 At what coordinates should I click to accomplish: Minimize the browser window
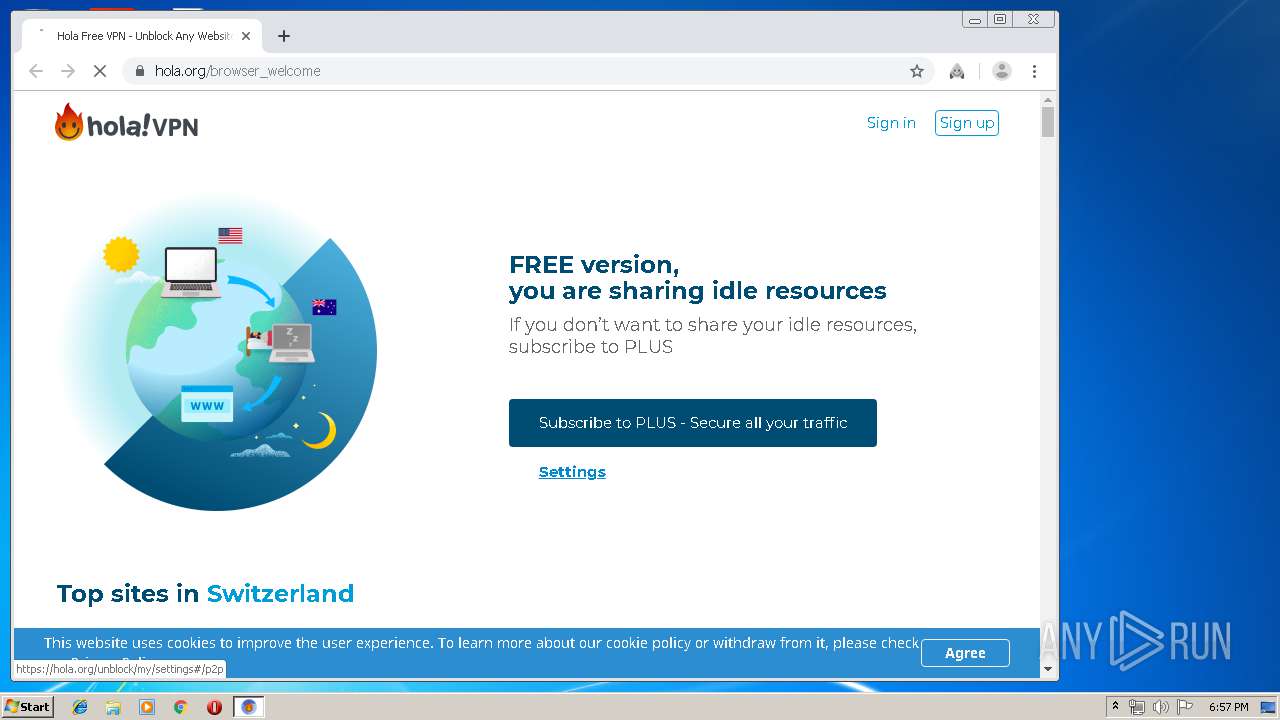pyautogui.click(x=975, y=19)
